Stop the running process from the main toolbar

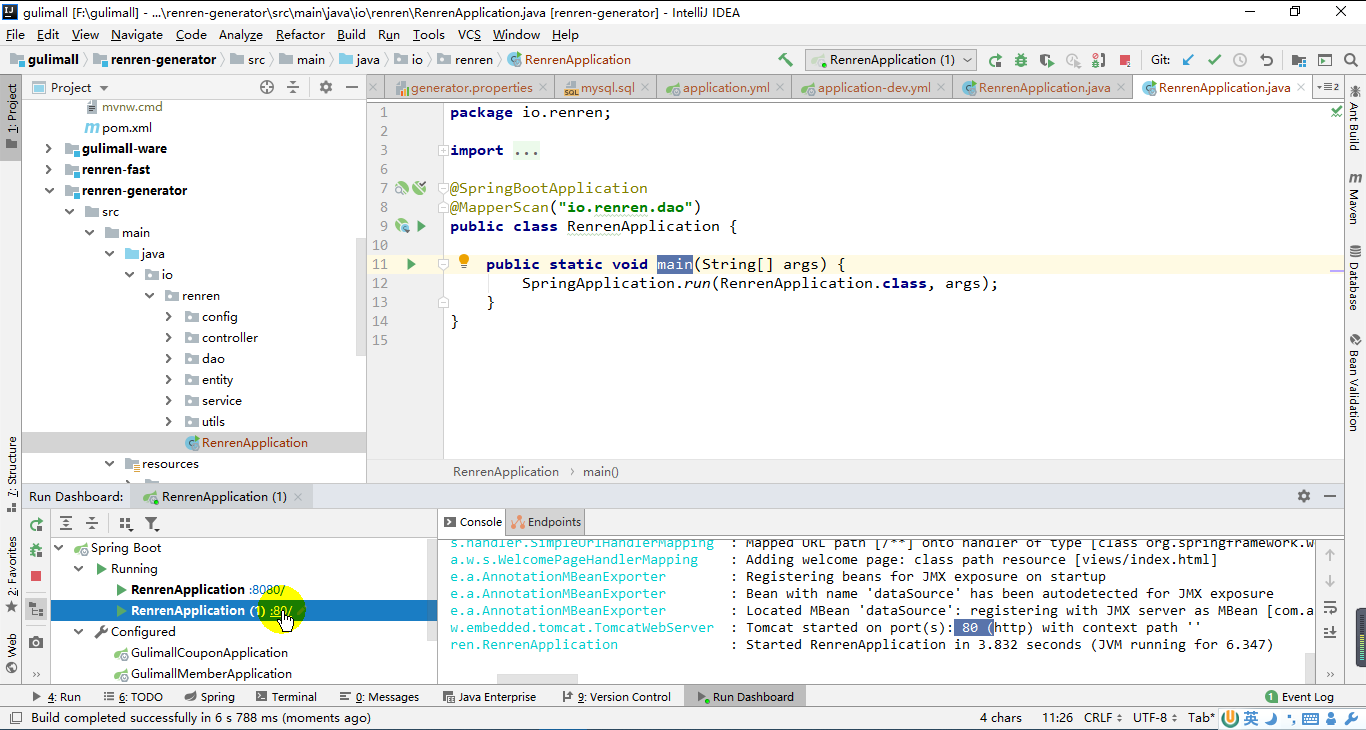(x=1125, y=60)
